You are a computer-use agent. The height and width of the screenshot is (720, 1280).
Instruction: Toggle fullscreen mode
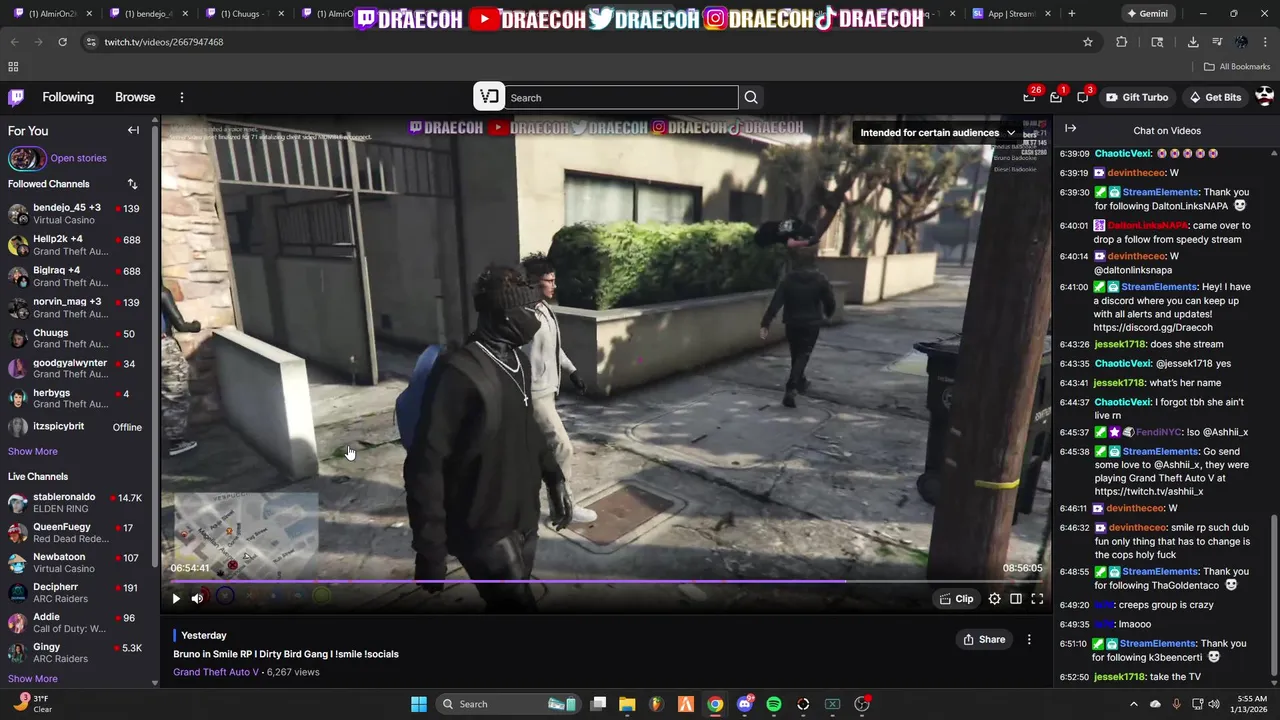click(x=1037, y=598)
